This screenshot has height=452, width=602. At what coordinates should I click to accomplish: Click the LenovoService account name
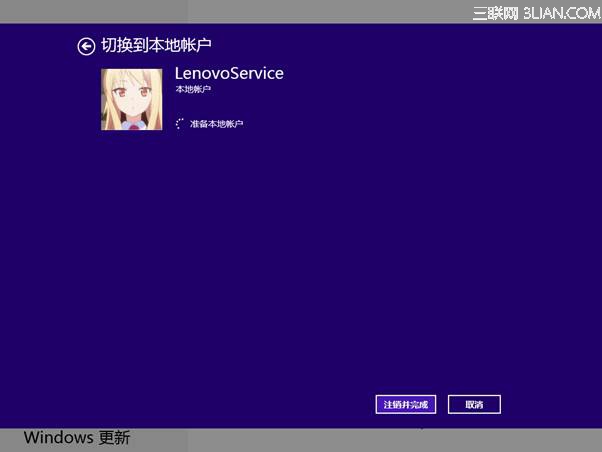click(x=229, y=73)
